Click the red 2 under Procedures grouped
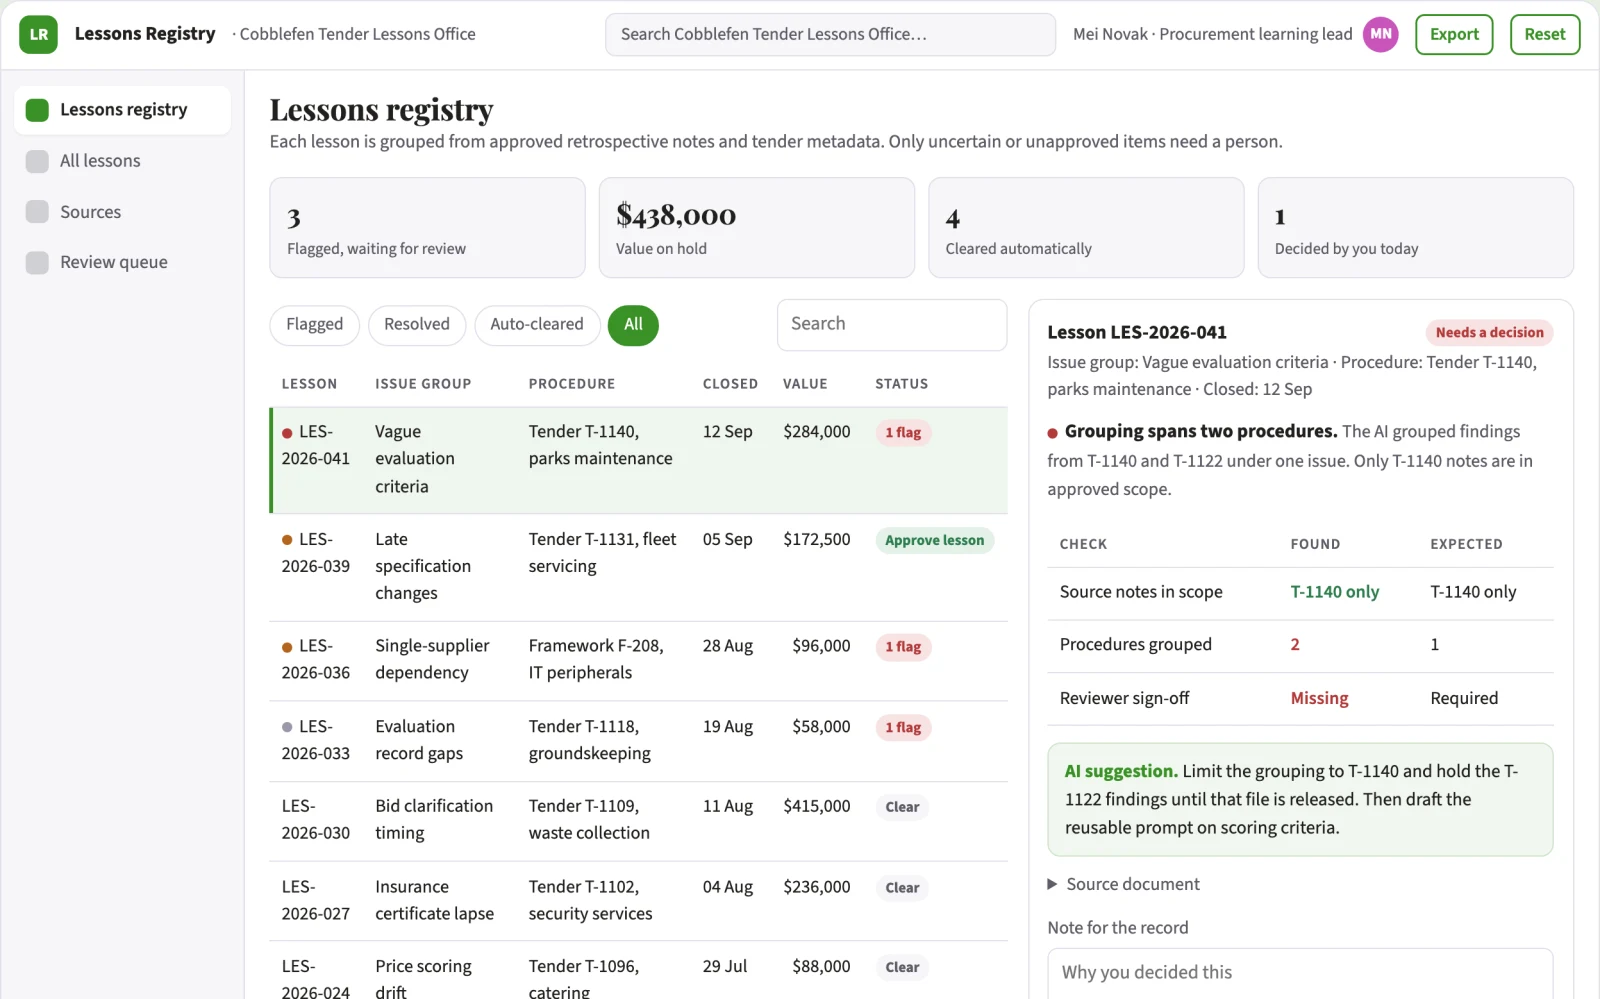1600x999 pixels. (1295, 645)
